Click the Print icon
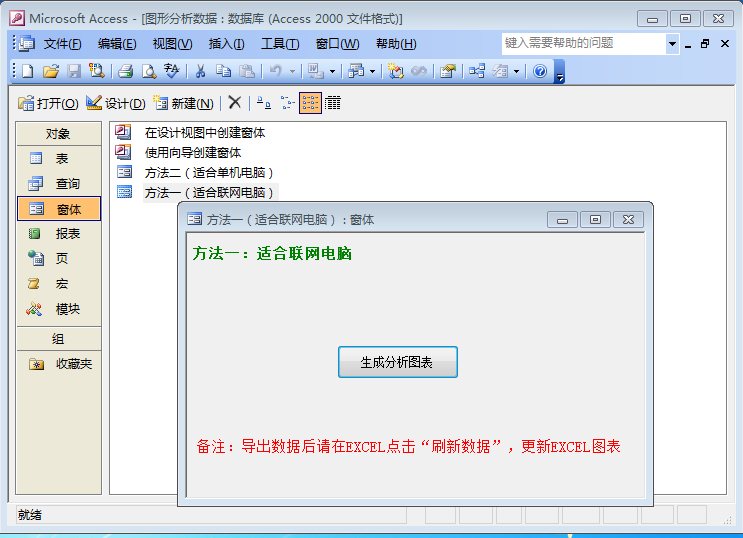This screenshot has height=538, width=743. pos(126,71)
